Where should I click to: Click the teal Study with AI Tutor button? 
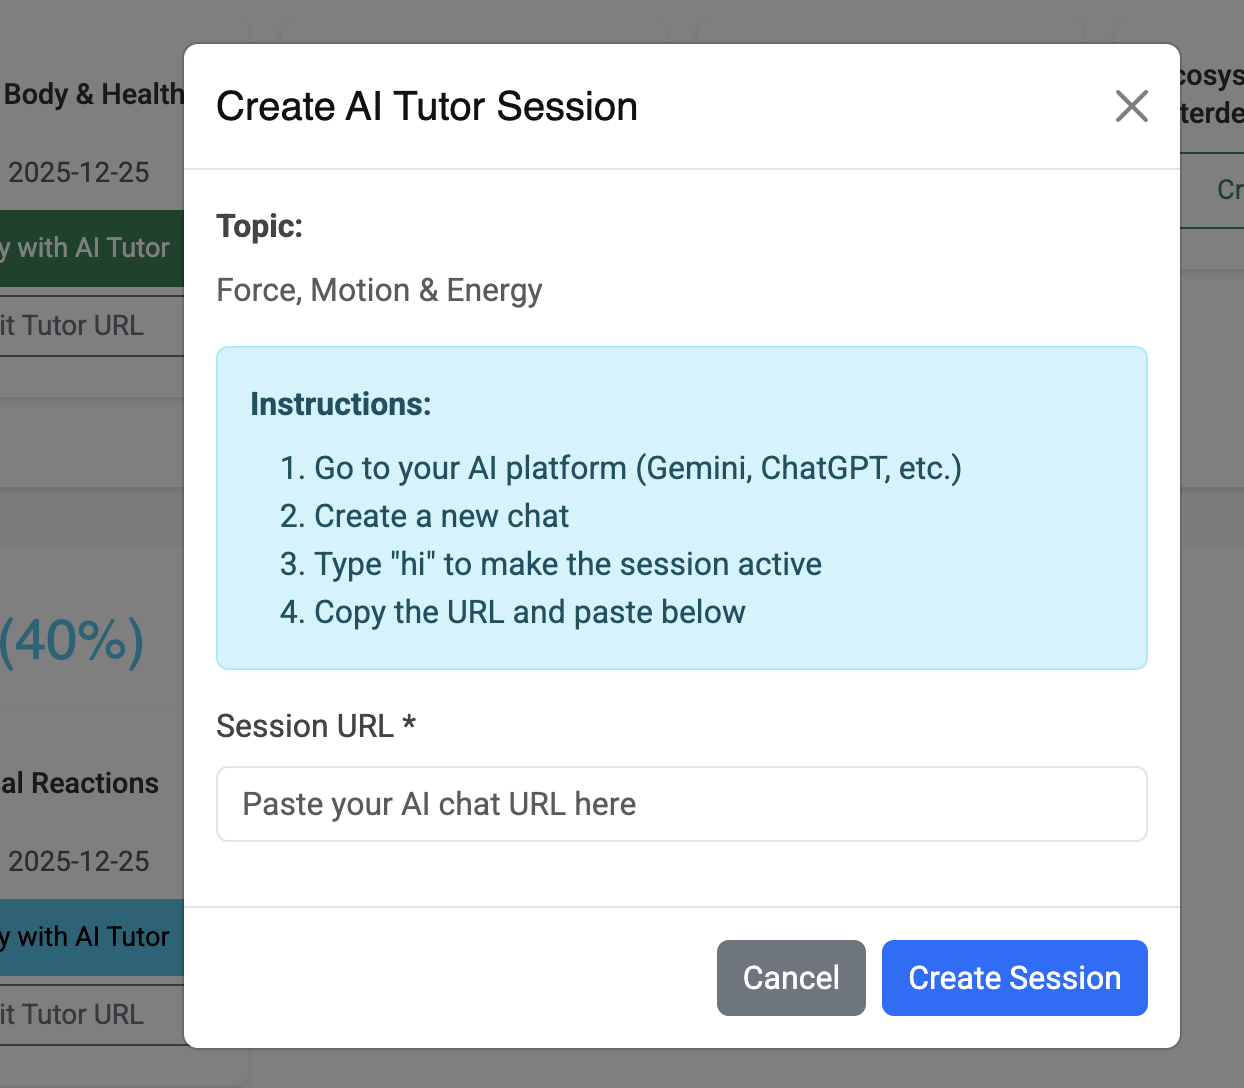point(90,937)
